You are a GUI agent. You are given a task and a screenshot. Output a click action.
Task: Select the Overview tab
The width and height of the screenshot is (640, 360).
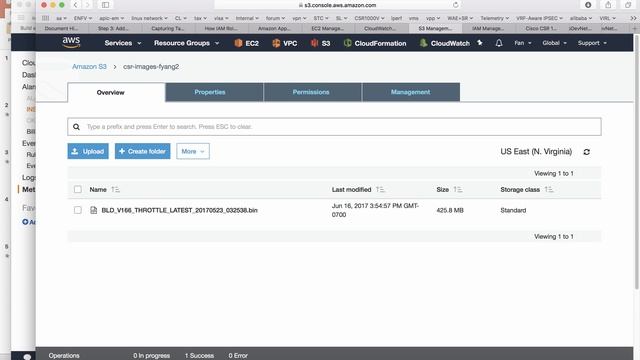pos(116,93)
